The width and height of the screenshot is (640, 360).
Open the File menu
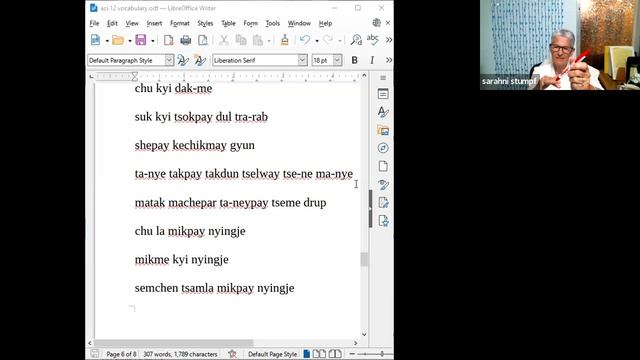pyautogui.click(x=94, y=23)
